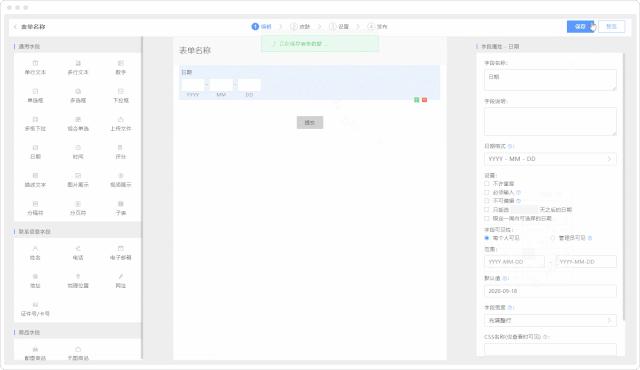The image size is (640, 370).
Task: Click the 预览 preview button
Action: (x=611, y=27)
